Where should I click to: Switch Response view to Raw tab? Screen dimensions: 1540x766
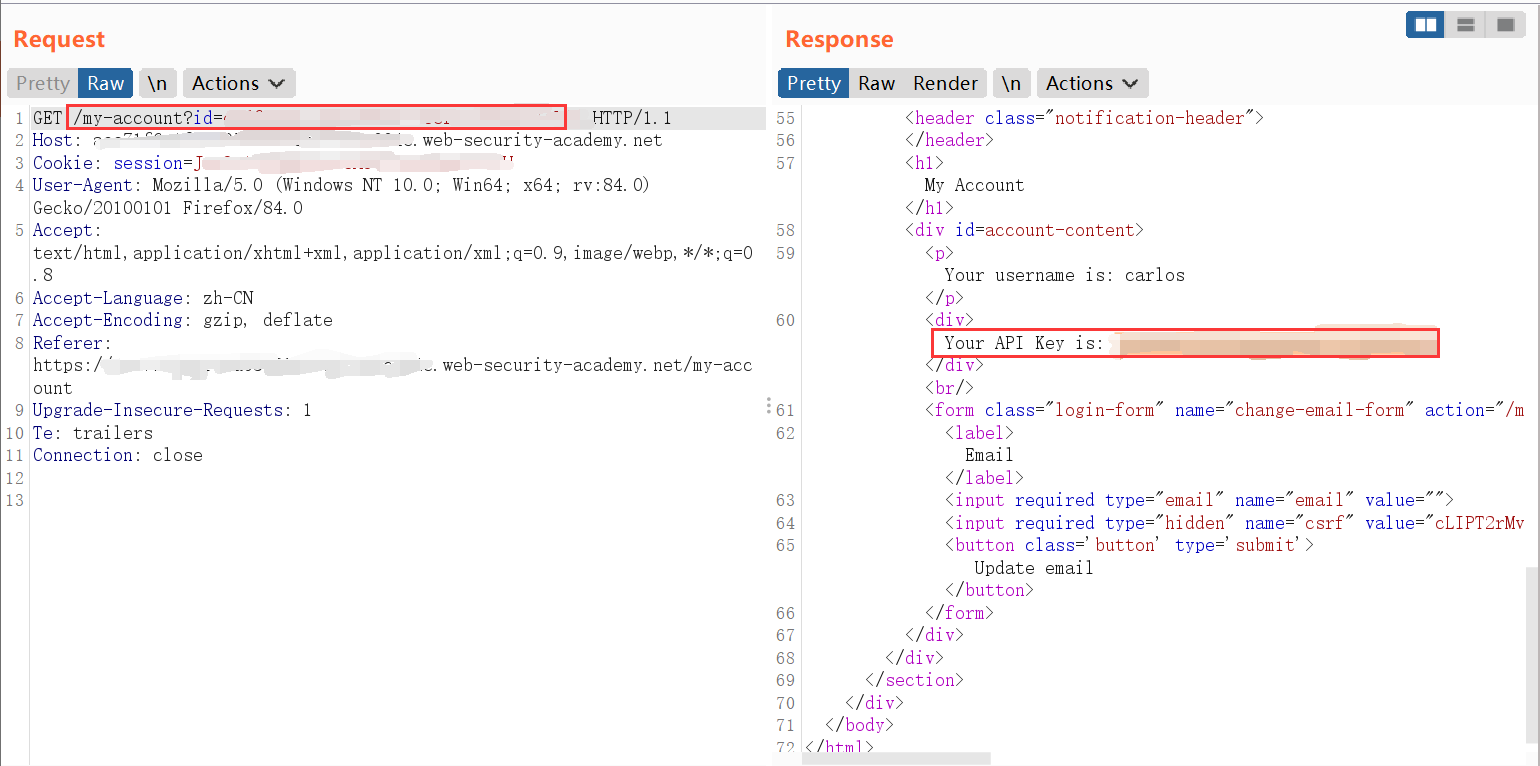click(x=876, y=83)
